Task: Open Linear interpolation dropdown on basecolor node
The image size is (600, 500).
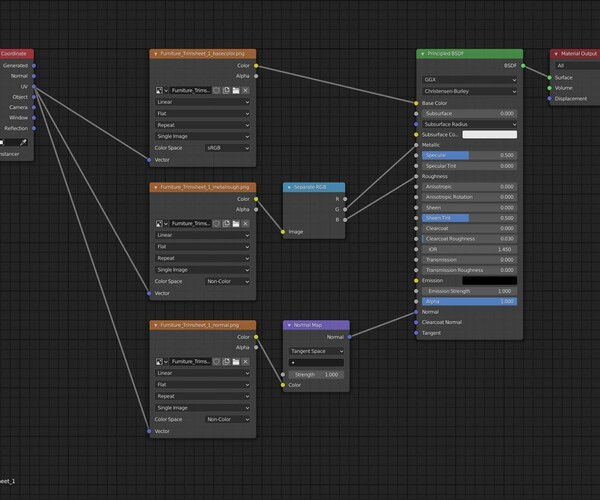Action: (x=202, y=102)
